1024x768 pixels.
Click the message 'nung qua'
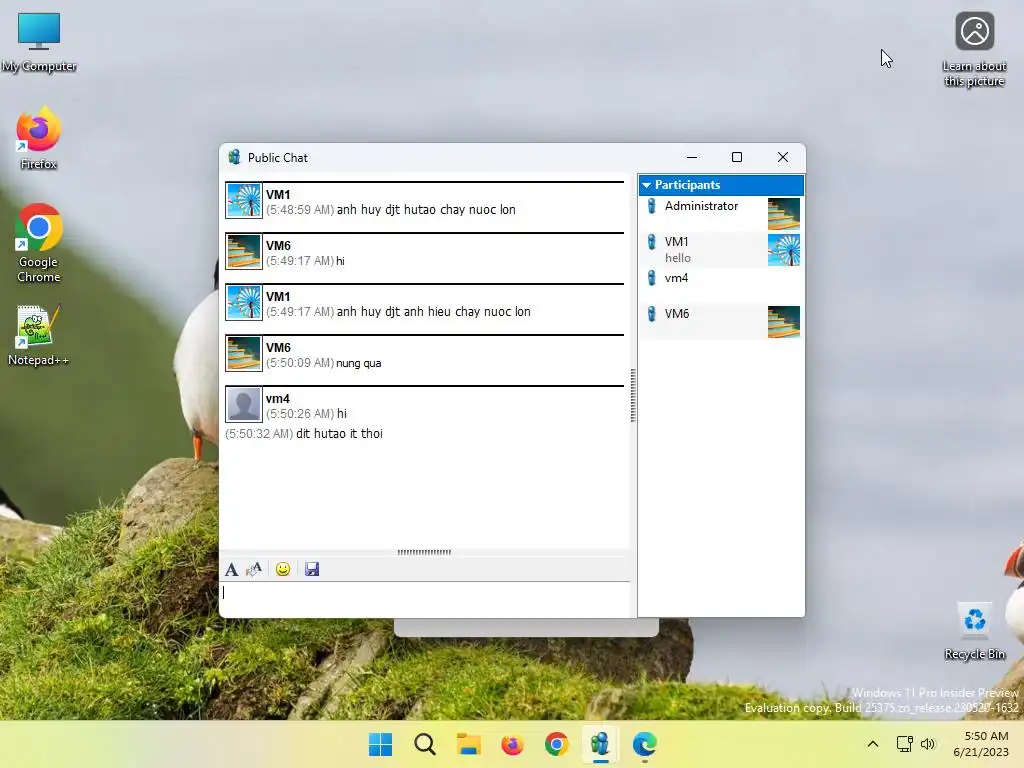coord(359,363)
